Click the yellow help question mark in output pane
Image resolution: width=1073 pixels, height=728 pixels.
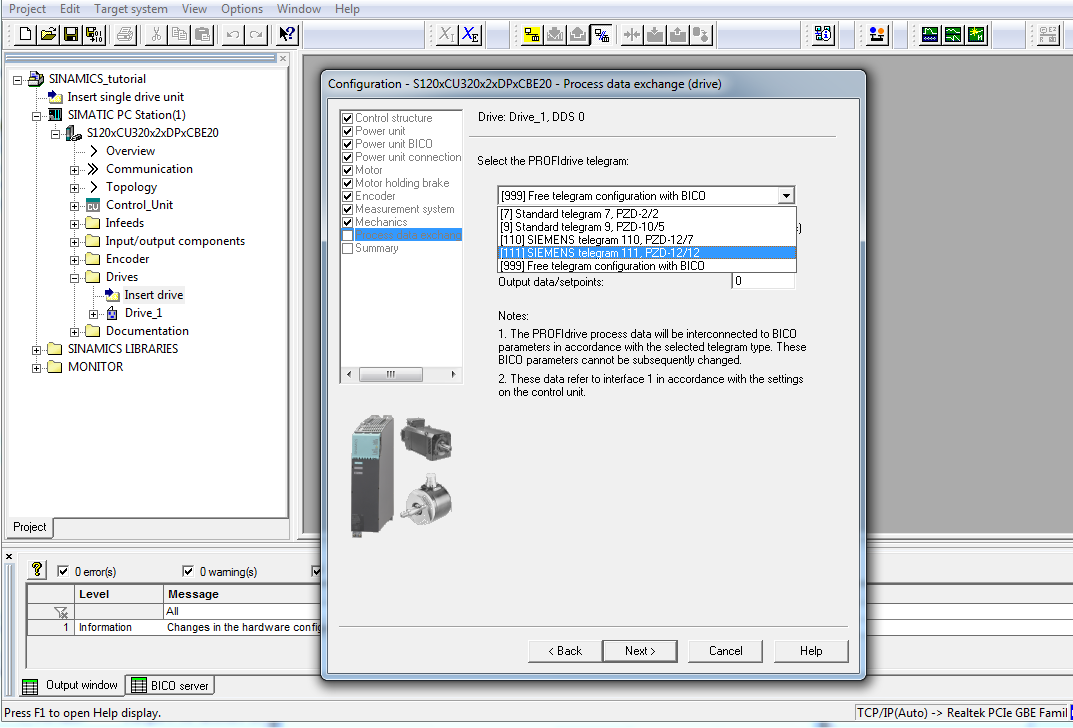point(37,569)
